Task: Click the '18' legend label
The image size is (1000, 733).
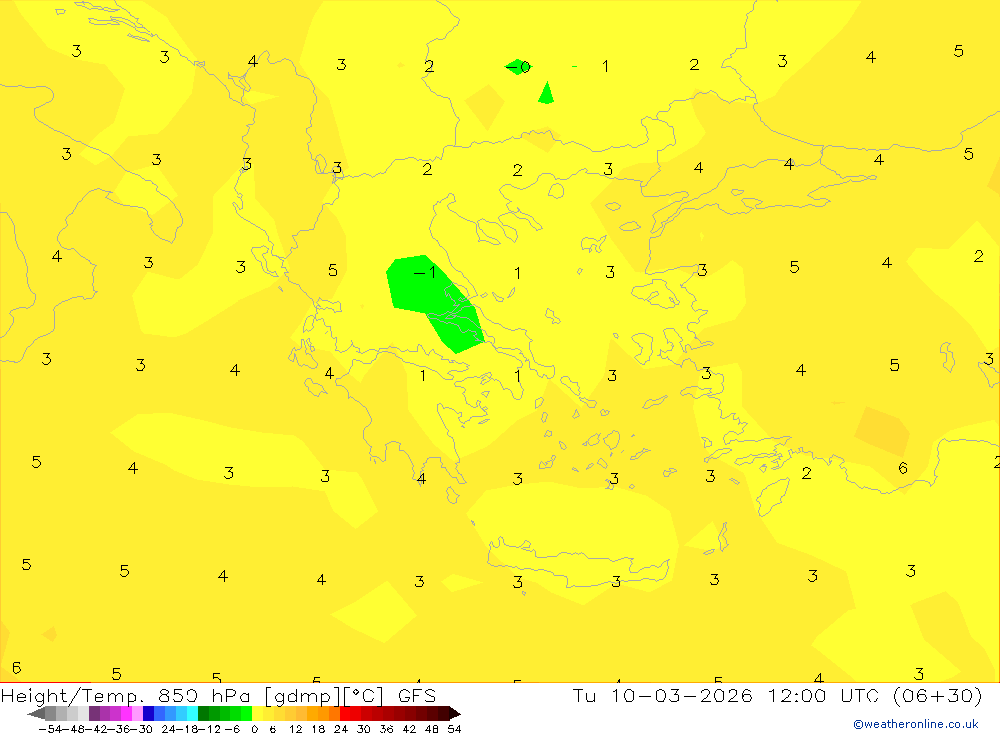Action: 318,729
